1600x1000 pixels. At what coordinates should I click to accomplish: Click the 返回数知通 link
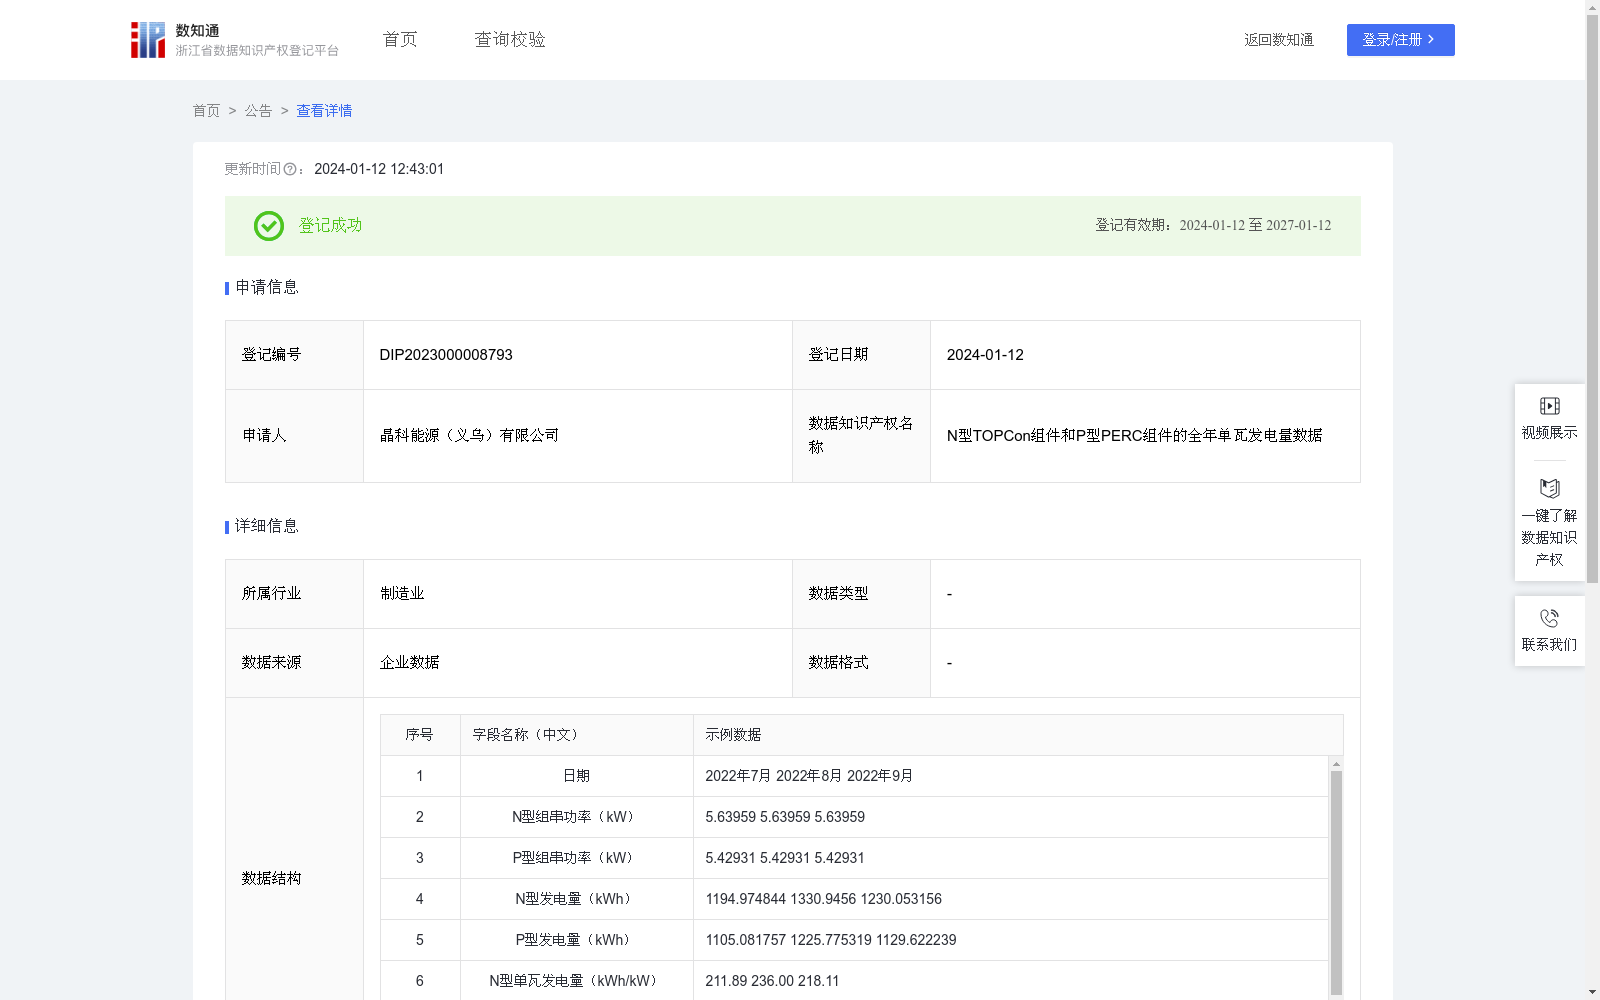point(1279,40)
